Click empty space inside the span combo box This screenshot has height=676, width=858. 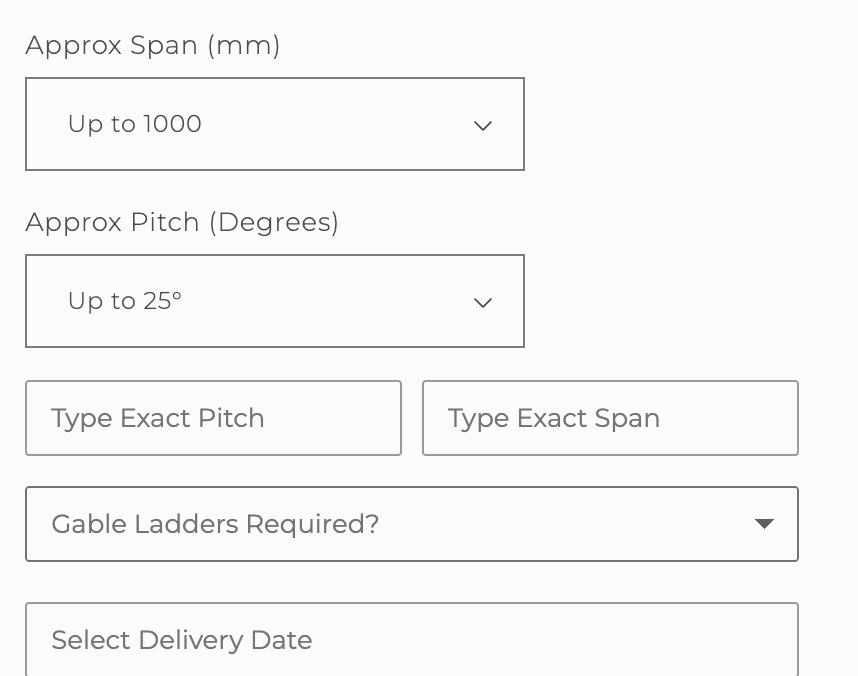click(x=340, y=124)
